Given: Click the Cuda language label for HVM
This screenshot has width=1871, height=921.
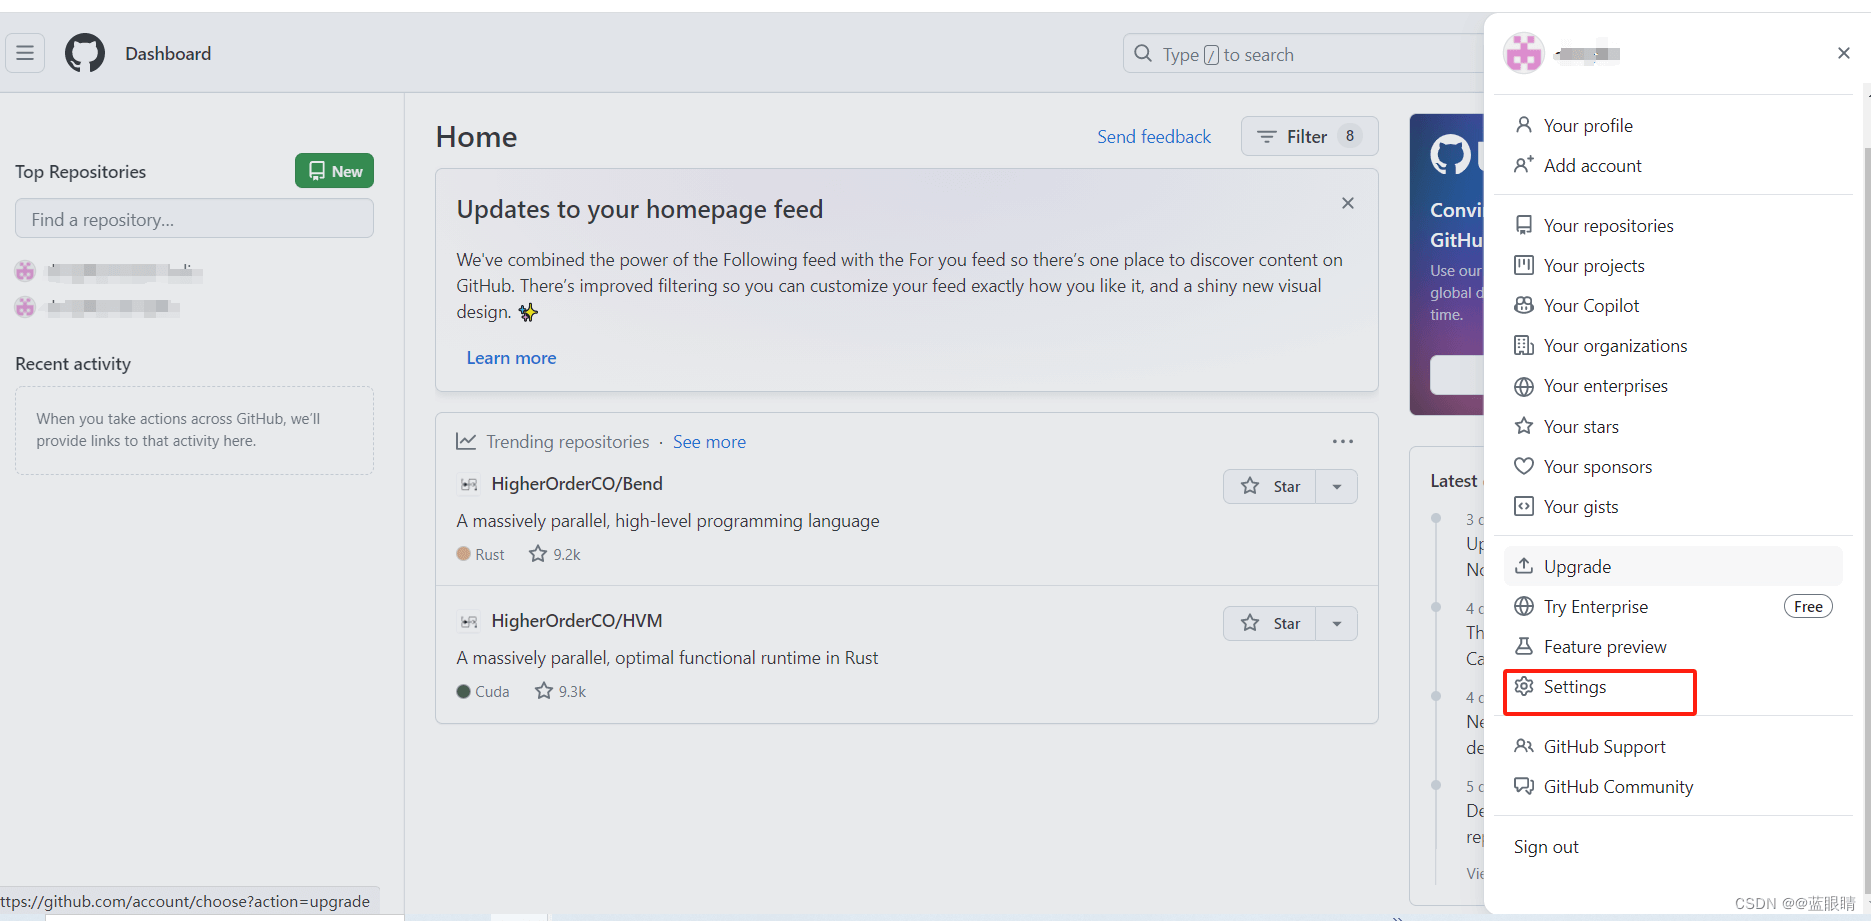Looking at the screenshot, I should click(483, 691).
